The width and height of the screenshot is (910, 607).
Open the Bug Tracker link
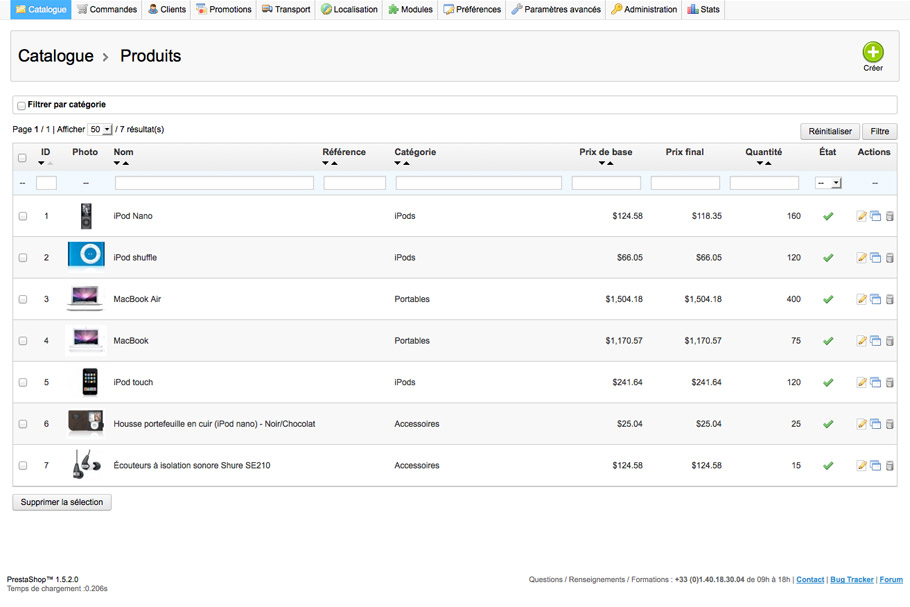click(851, 580)
